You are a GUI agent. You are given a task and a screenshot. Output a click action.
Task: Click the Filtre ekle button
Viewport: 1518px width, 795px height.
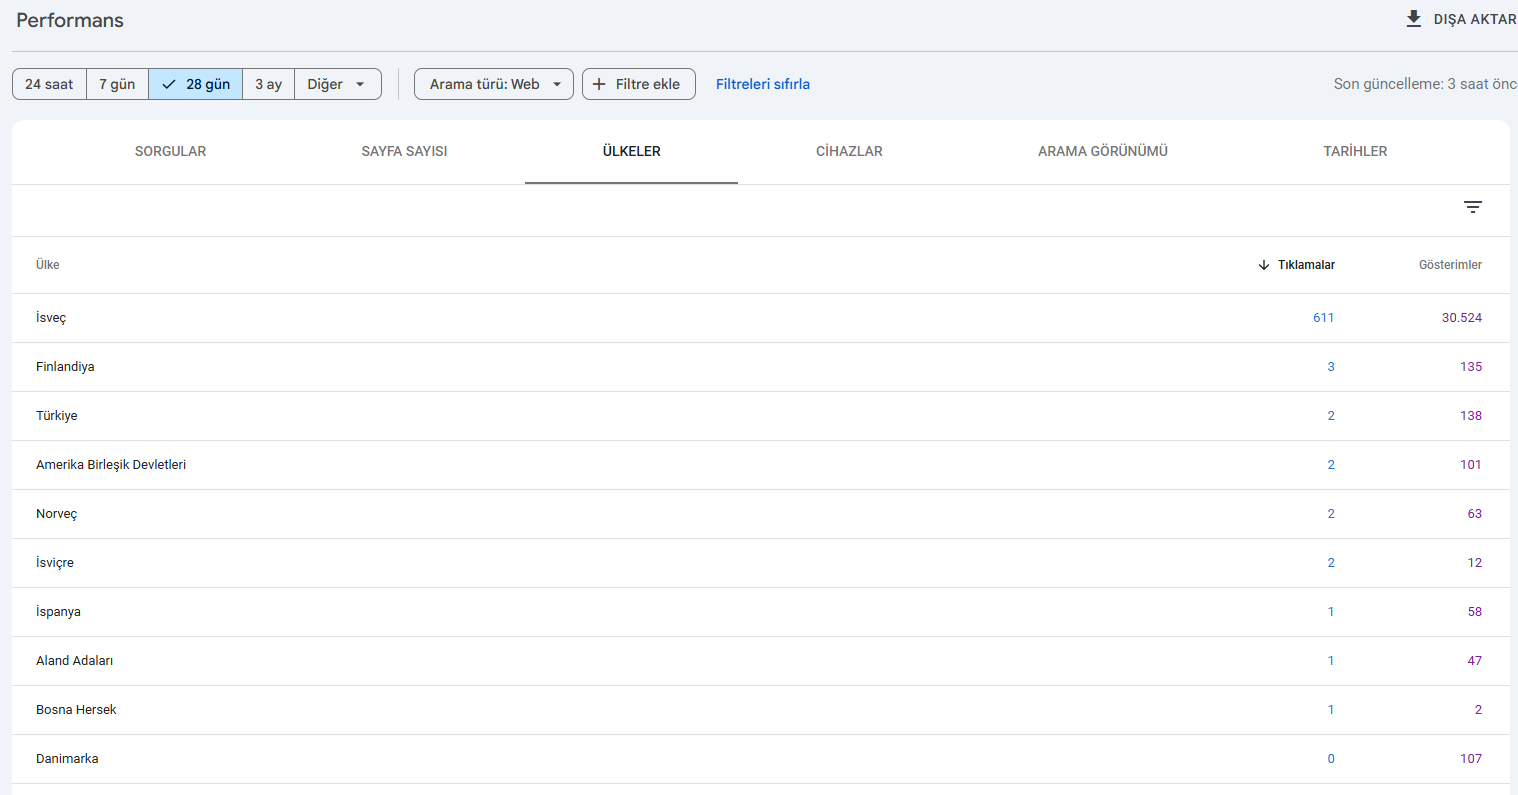click(639, 84)
